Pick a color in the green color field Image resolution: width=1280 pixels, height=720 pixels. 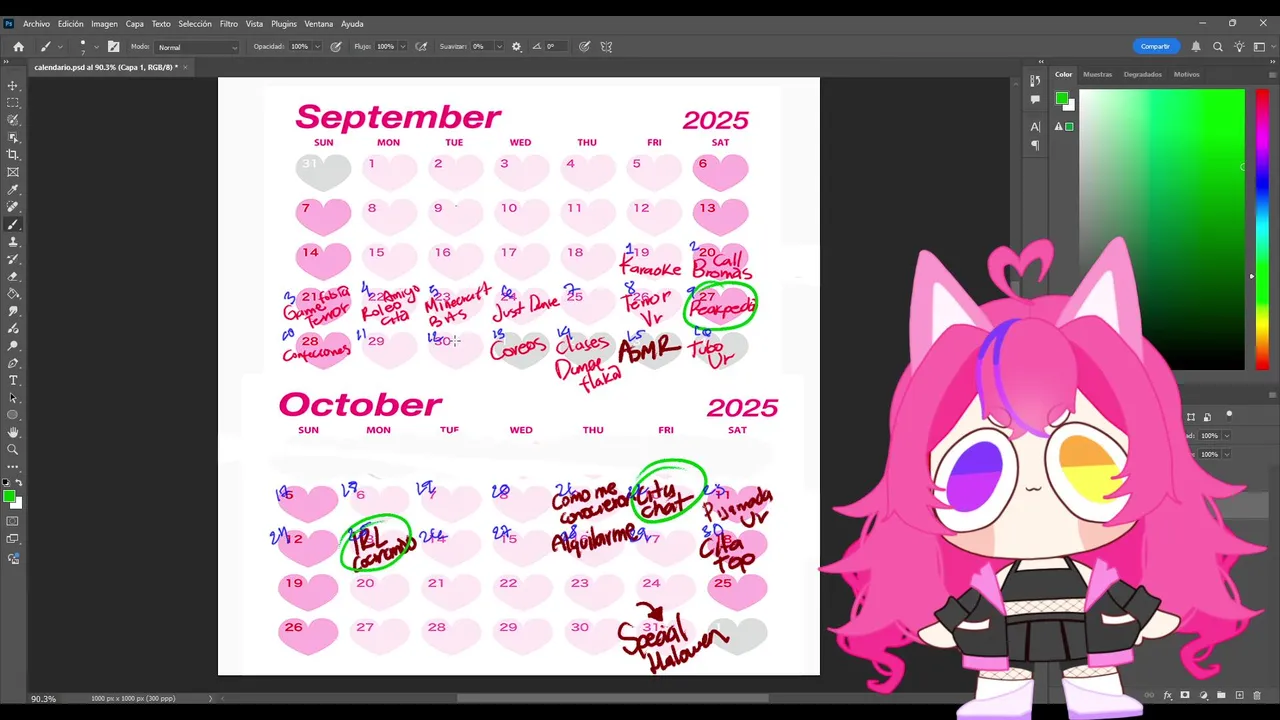point(1161,230)
